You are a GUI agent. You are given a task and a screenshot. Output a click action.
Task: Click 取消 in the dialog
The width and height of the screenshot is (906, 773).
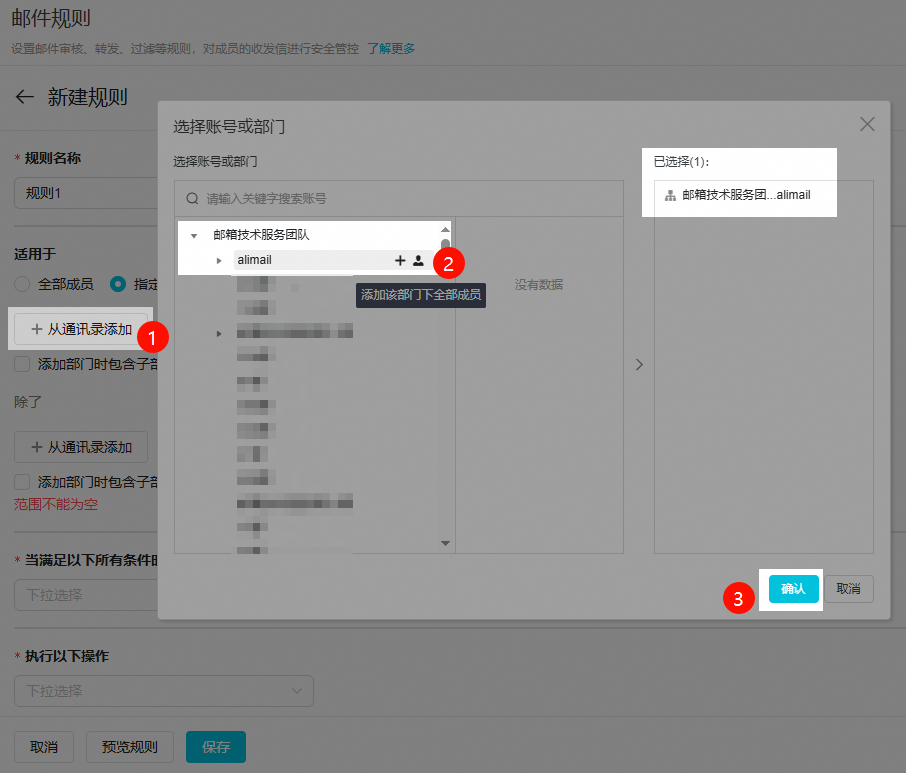(x=850, y=589)
